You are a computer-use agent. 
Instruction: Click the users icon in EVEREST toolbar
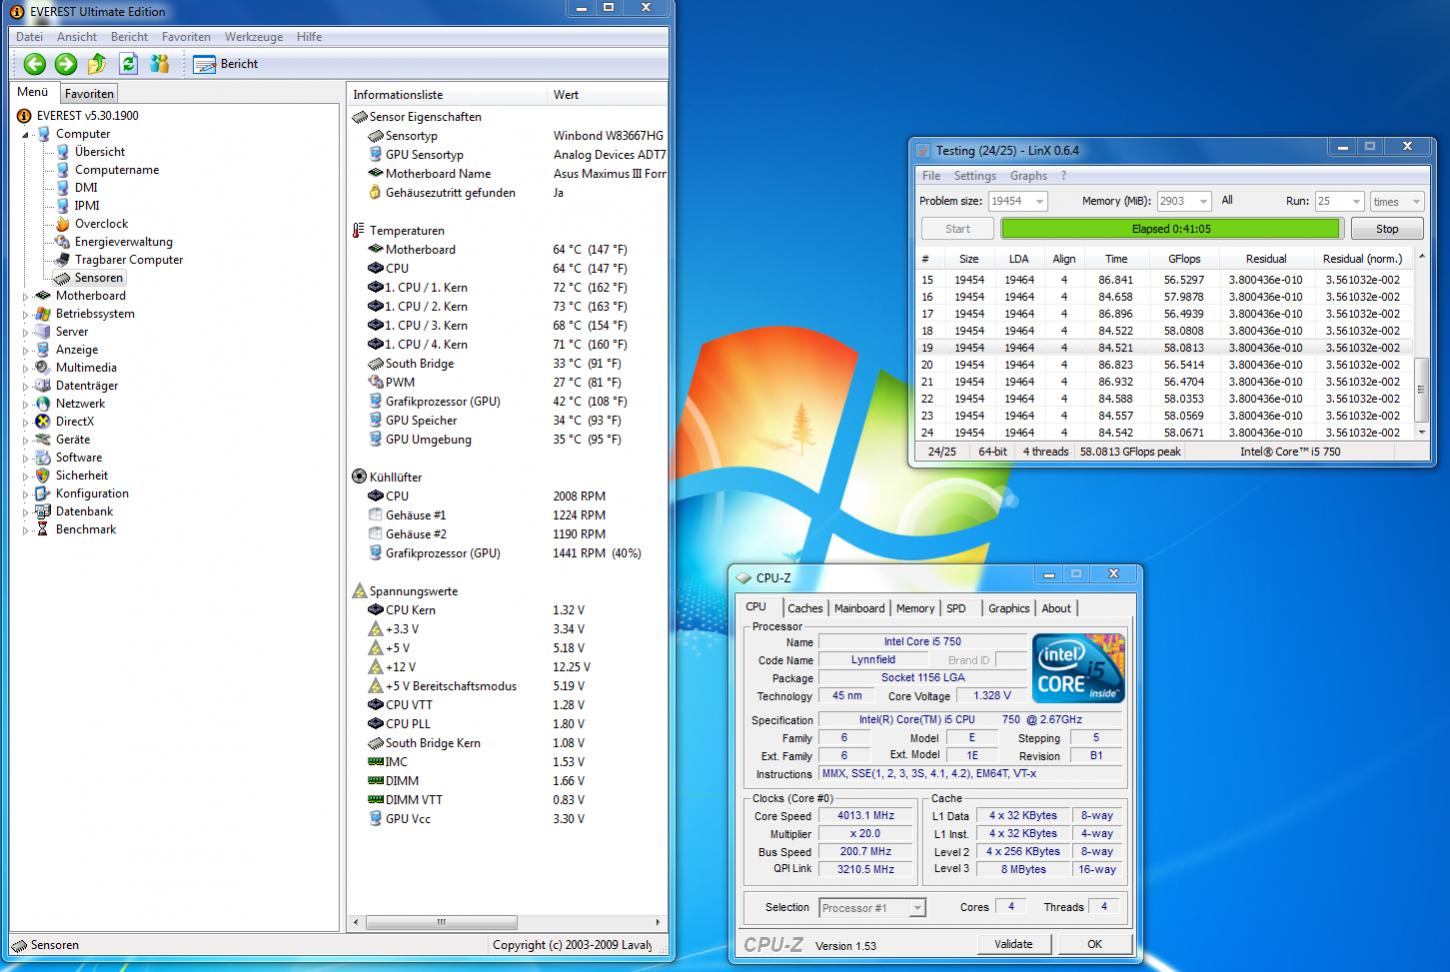point(159,64)
